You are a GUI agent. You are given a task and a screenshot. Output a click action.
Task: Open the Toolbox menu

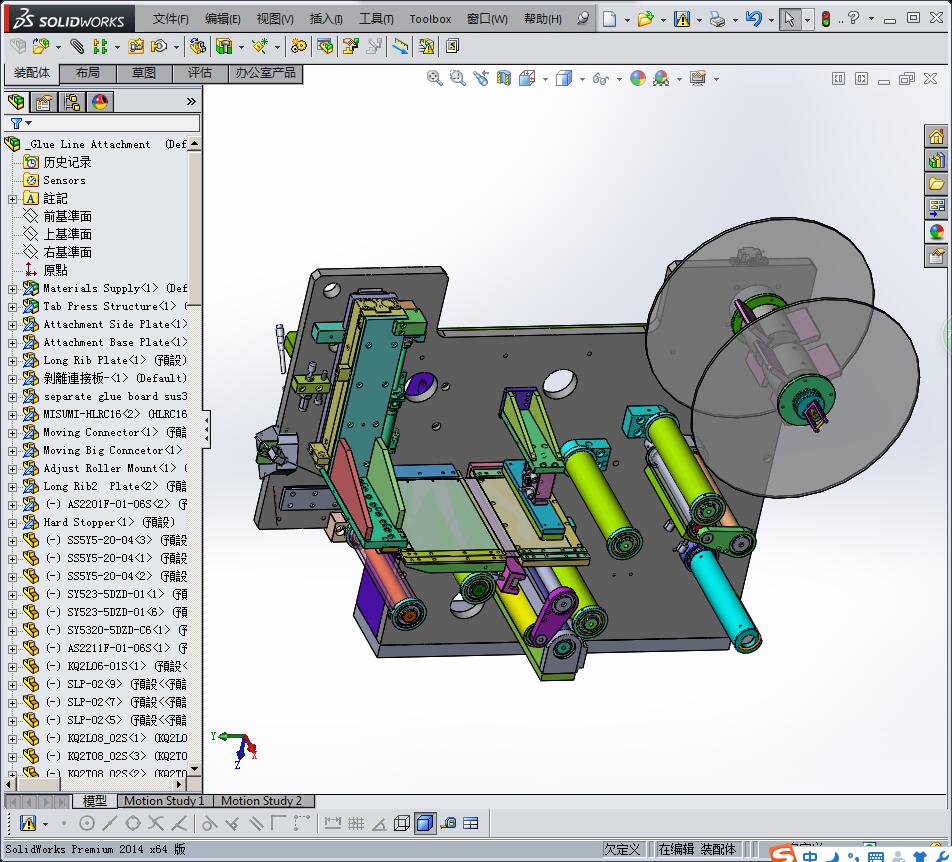[430, 19]
